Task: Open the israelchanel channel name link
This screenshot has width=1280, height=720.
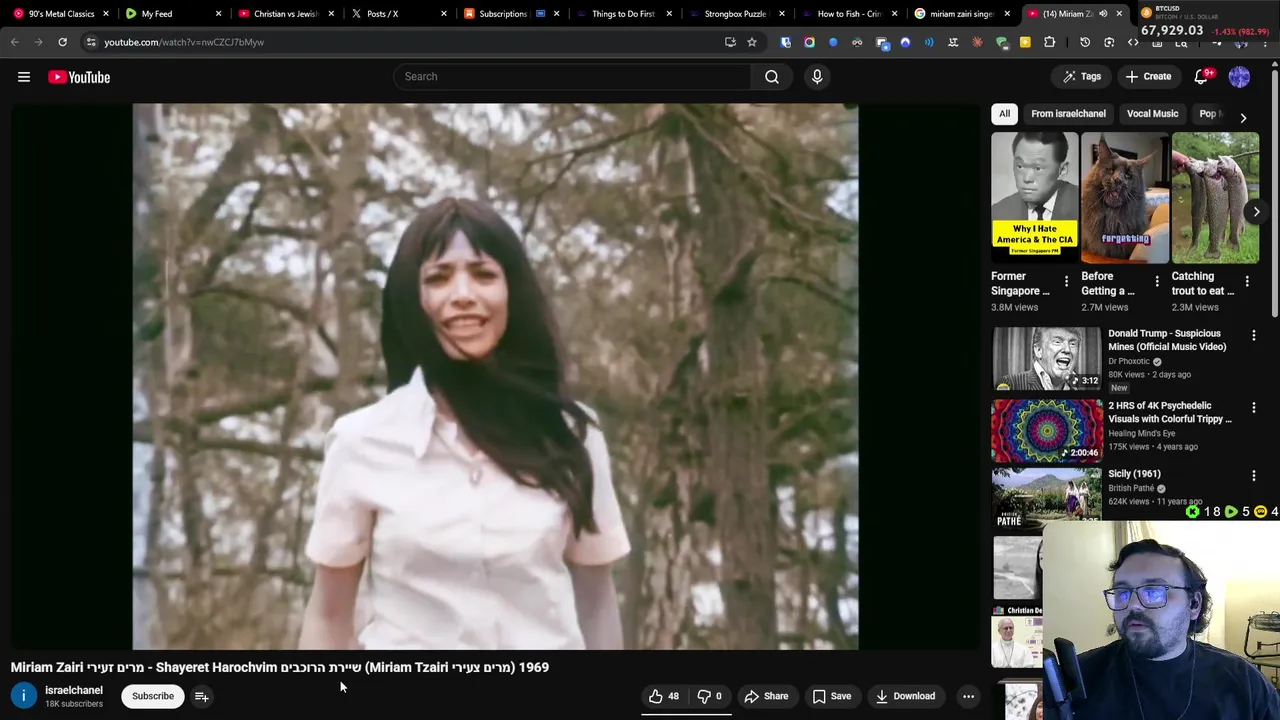Action: (x=74, y=690)
